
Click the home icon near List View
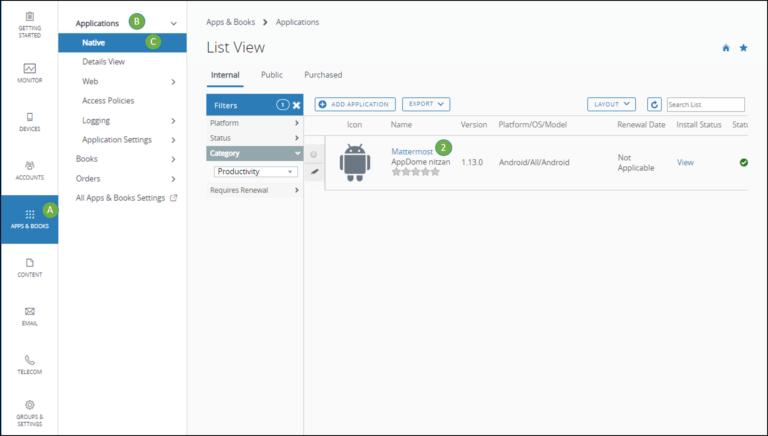pos(725,48)
